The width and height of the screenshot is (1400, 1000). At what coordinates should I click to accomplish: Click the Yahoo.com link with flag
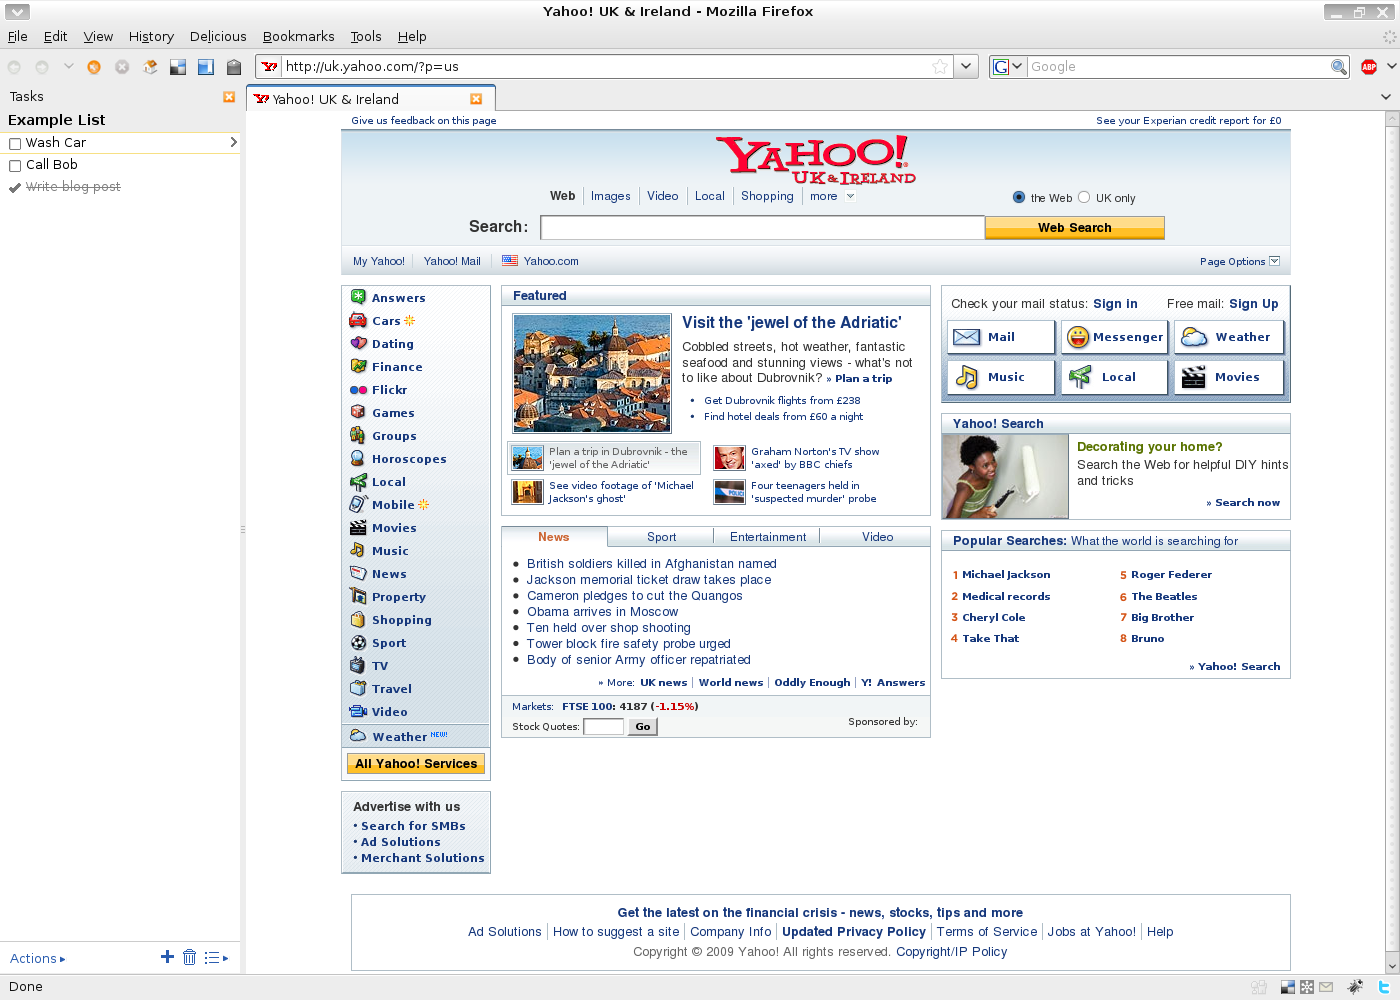tap(551, 261)
